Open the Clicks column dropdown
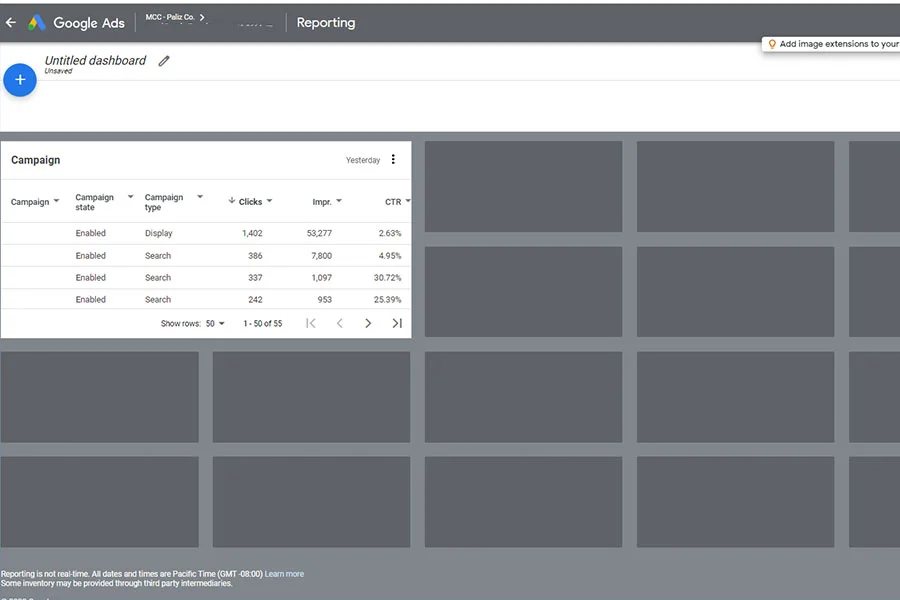Image resolution: width=900 pixels, height=600 pixels. click(269, 201)
